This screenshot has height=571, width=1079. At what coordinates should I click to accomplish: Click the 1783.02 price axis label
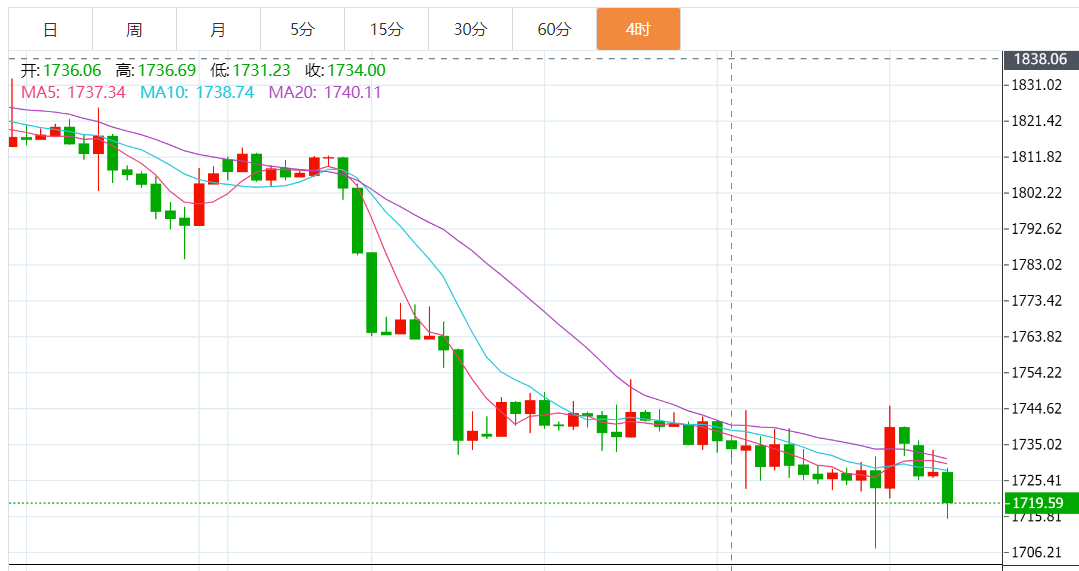pos(1036,265)
